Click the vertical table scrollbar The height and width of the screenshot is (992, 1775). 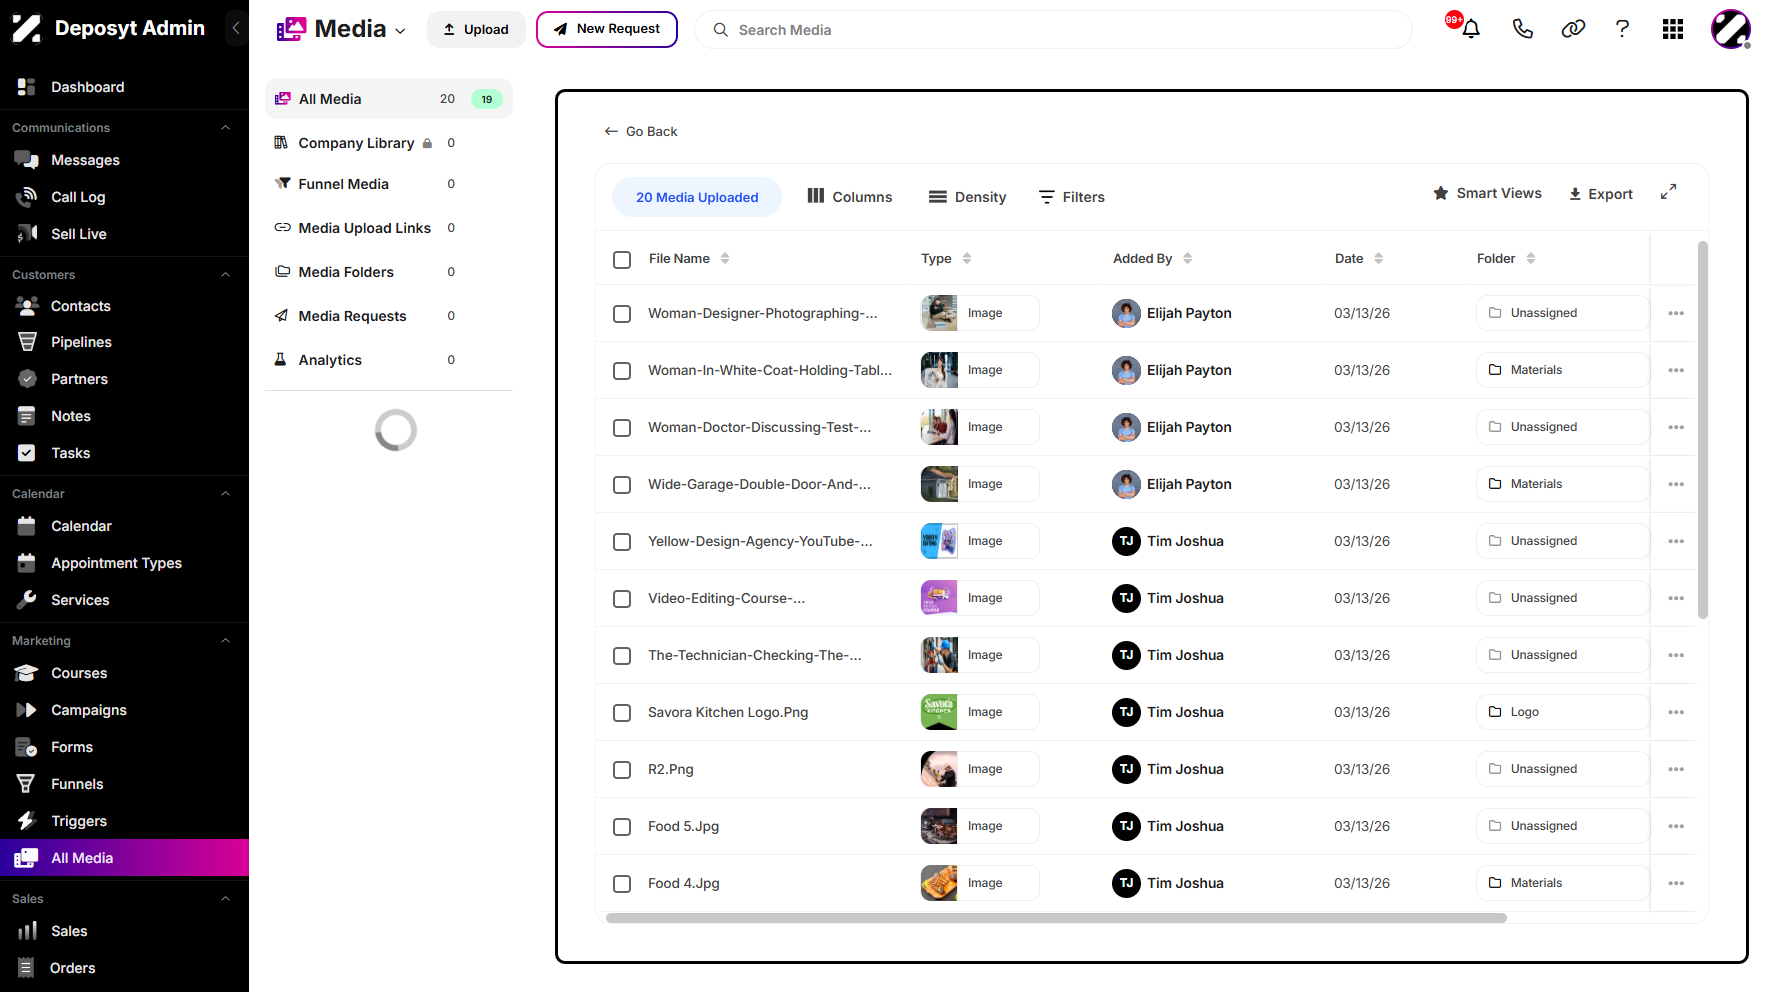pyautogui.click(x=1703, y=430)
